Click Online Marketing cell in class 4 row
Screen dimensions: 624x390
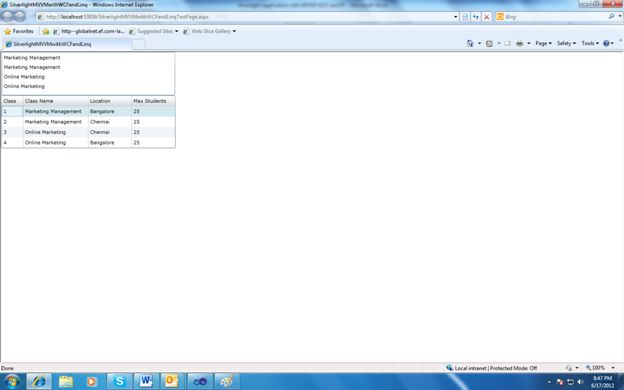[x=55, y=142]
